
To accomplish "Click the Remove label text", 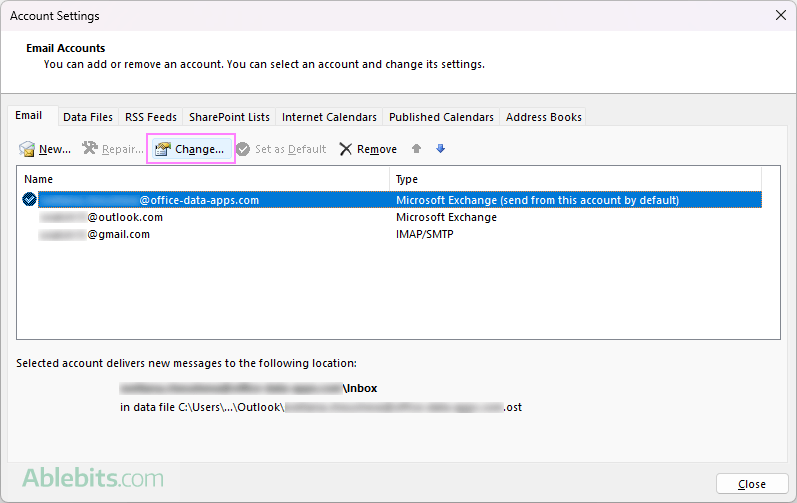I will [x=377, y=149].
